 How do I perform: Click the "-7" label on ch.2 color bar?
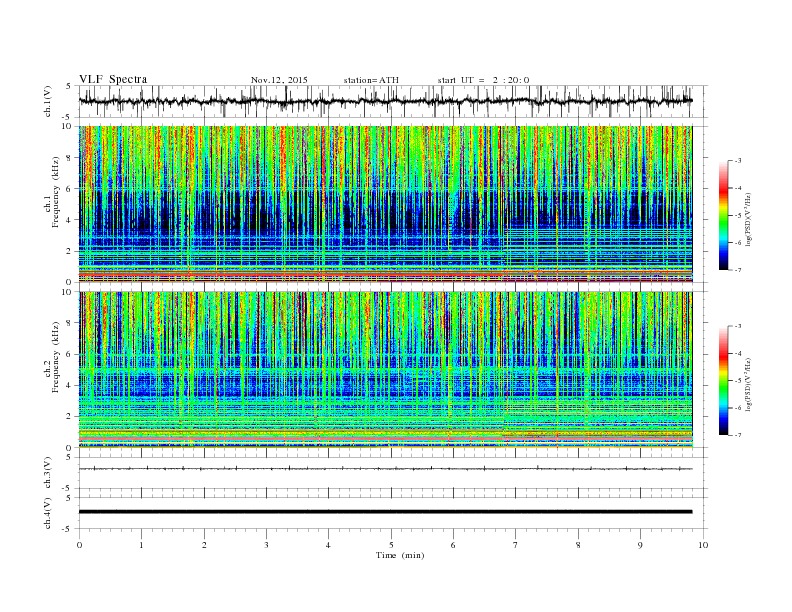coord(738,435)
